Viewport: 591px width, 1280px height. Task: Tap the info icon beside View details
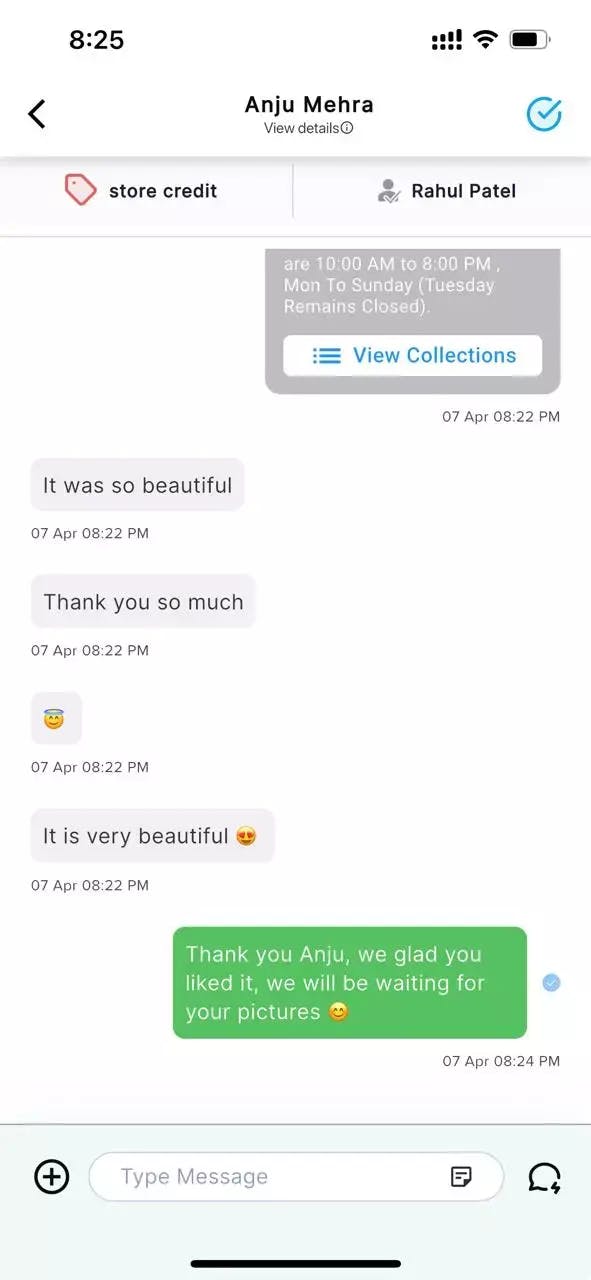click(x=347, y=128)
